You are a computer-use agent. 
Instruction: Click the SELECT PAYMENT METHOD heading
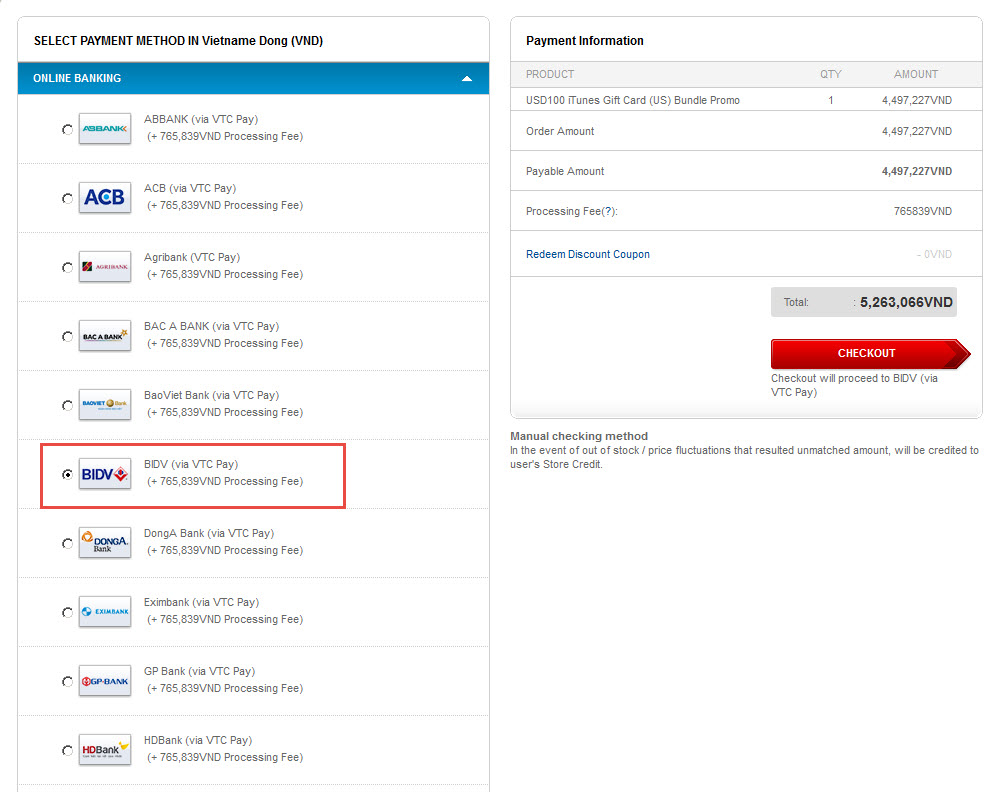[x=178, y=41]
